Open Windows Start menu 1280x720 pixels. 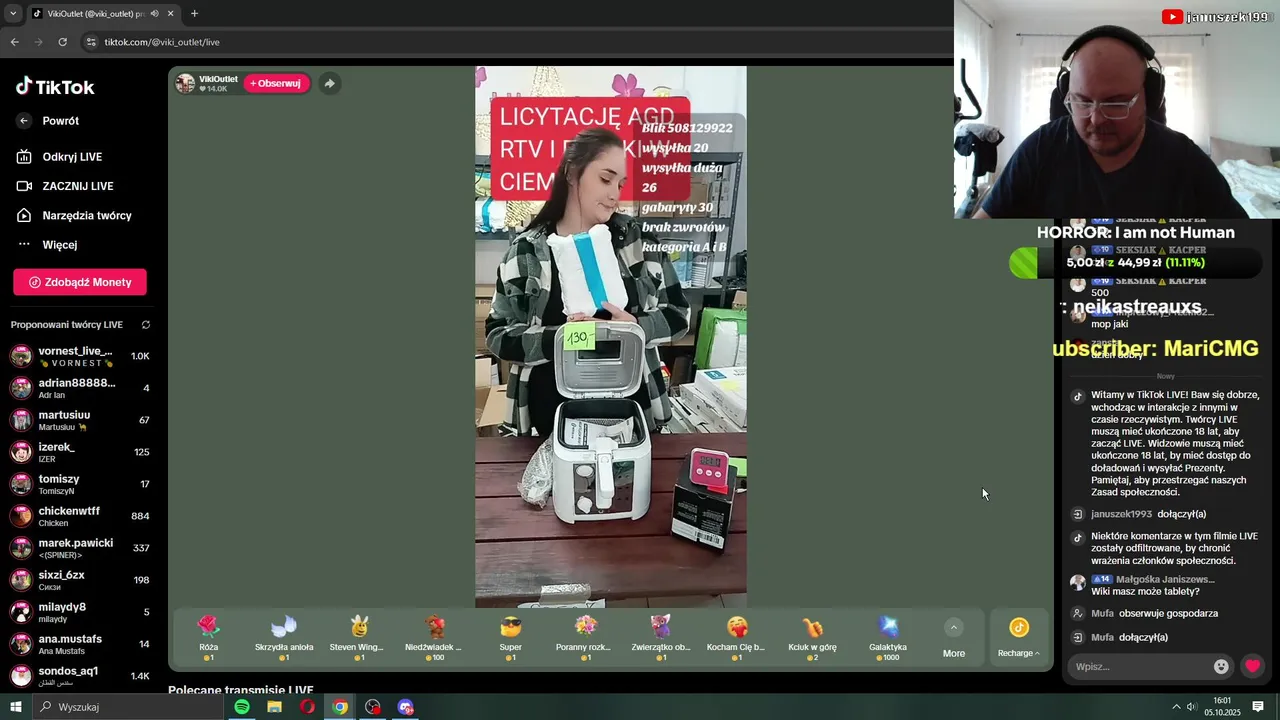click(x=16, y=707)
